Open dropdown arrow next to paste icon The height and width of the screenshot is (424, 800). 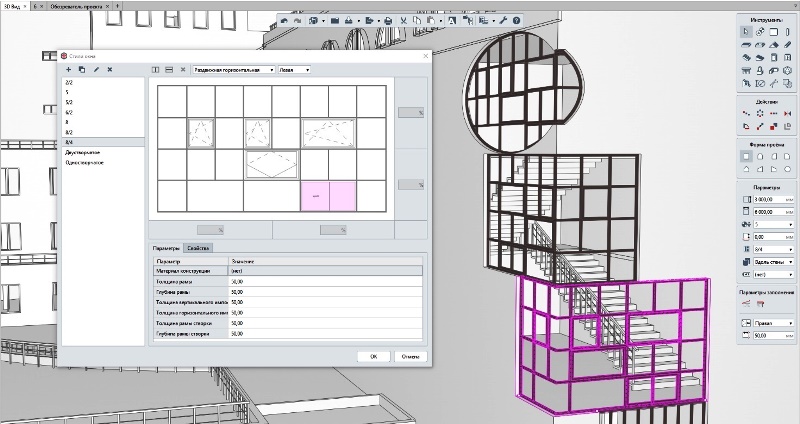pos(441,21)
